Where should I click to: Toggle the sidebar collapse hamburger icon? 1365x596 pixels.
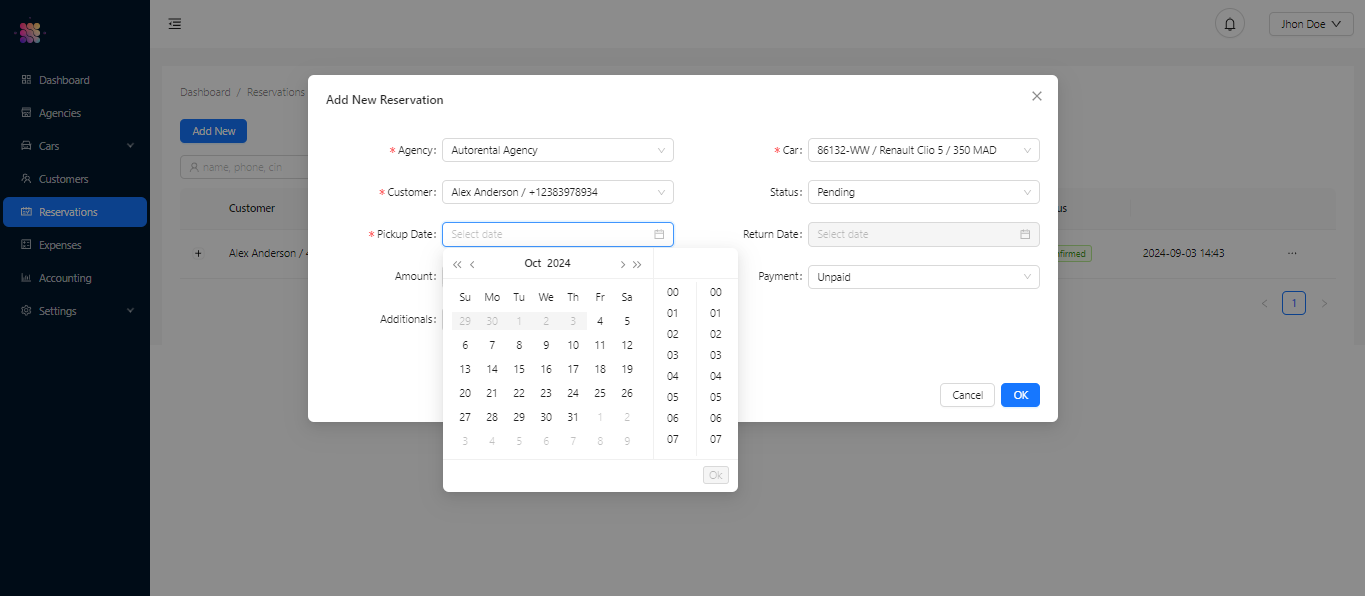(x=175, y=23)
